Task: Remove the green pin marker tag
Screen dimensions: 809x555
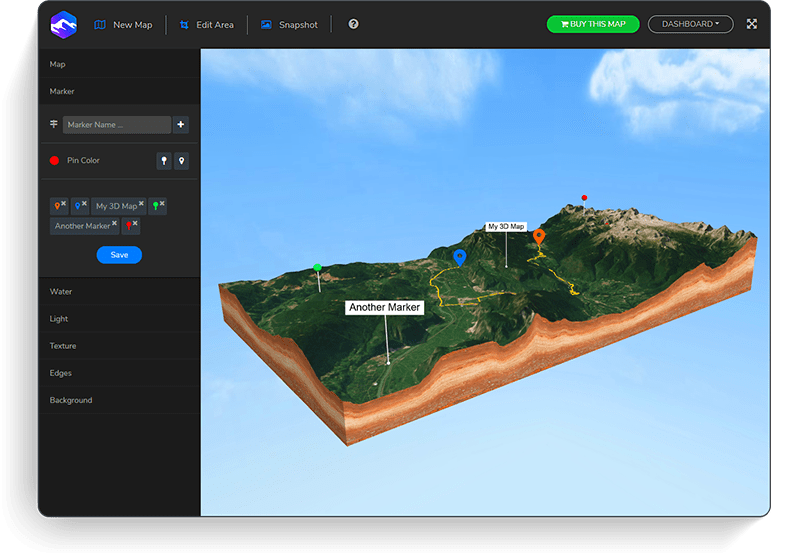Action: click(162, 203)
